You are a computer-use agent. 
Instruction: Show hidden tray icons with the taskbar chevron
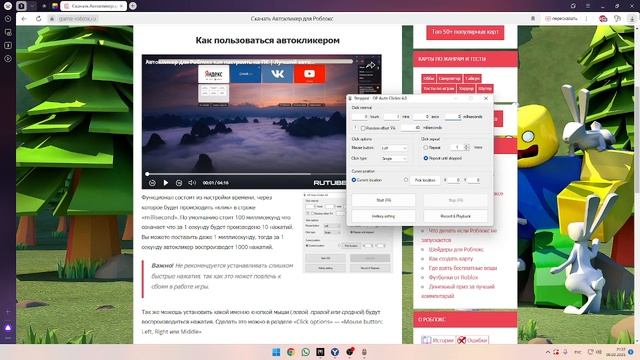point(548,352)
